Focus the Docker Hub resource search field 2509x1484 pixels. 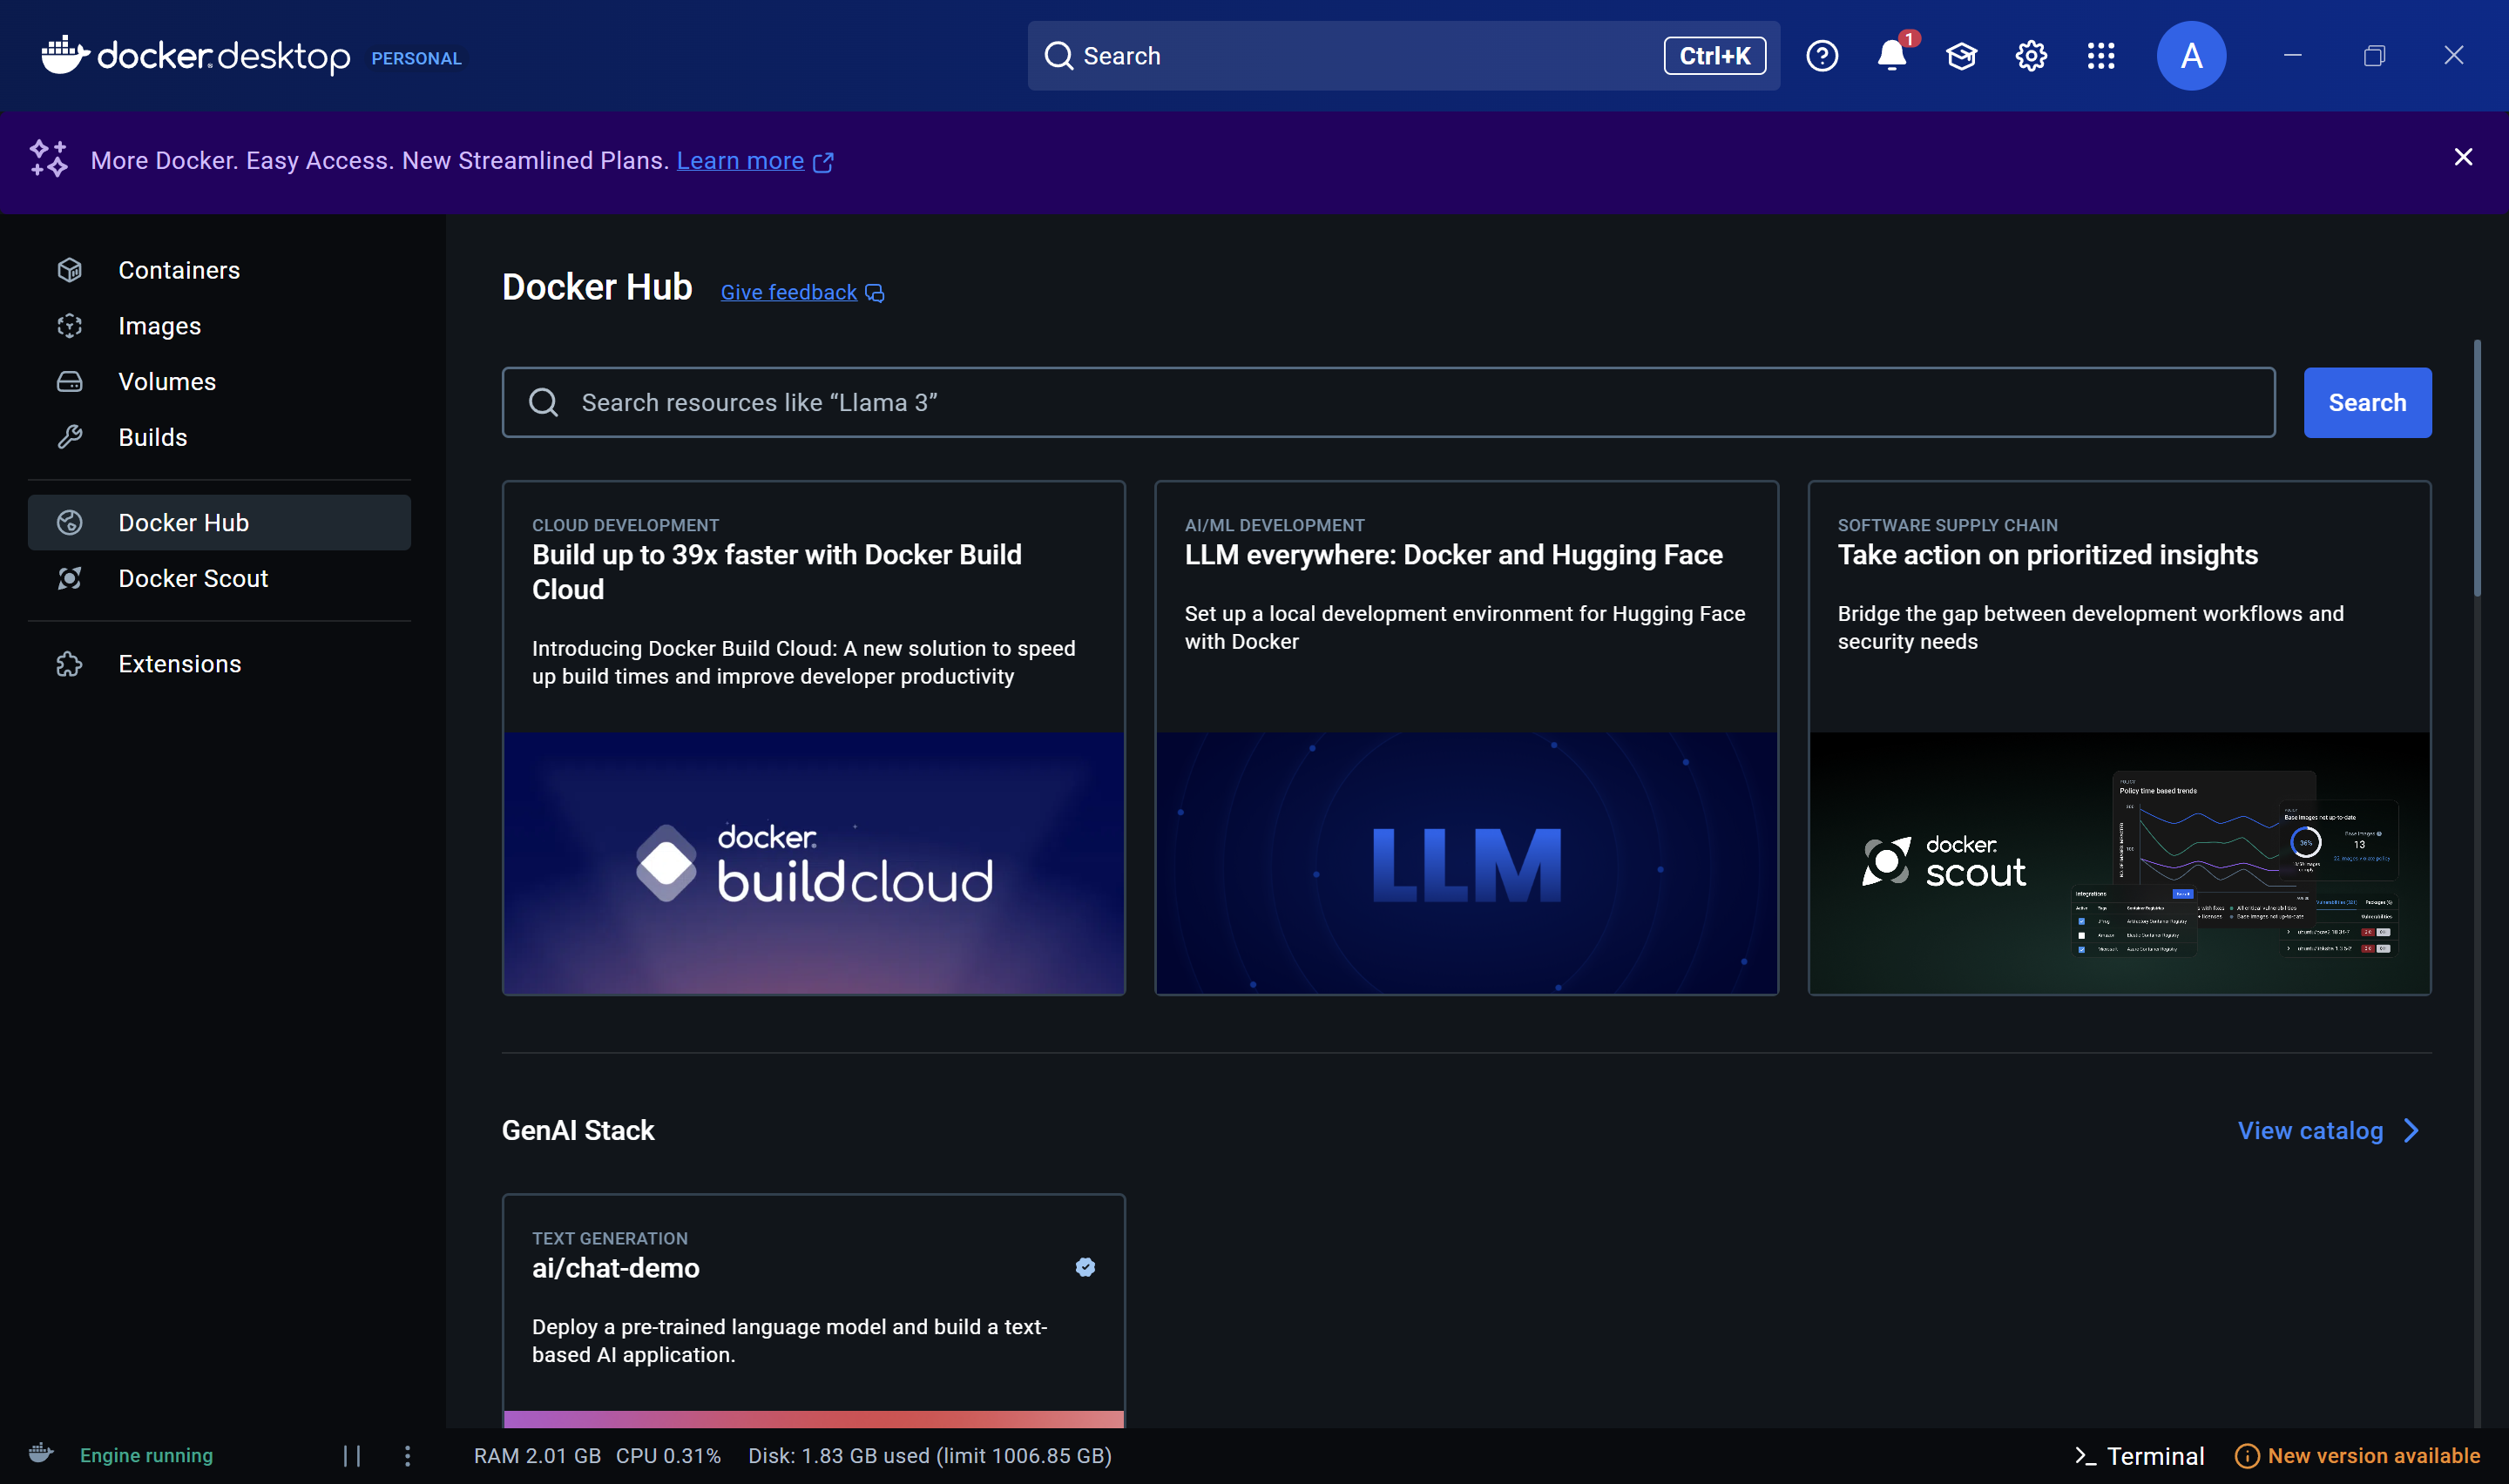point(1388,402)
